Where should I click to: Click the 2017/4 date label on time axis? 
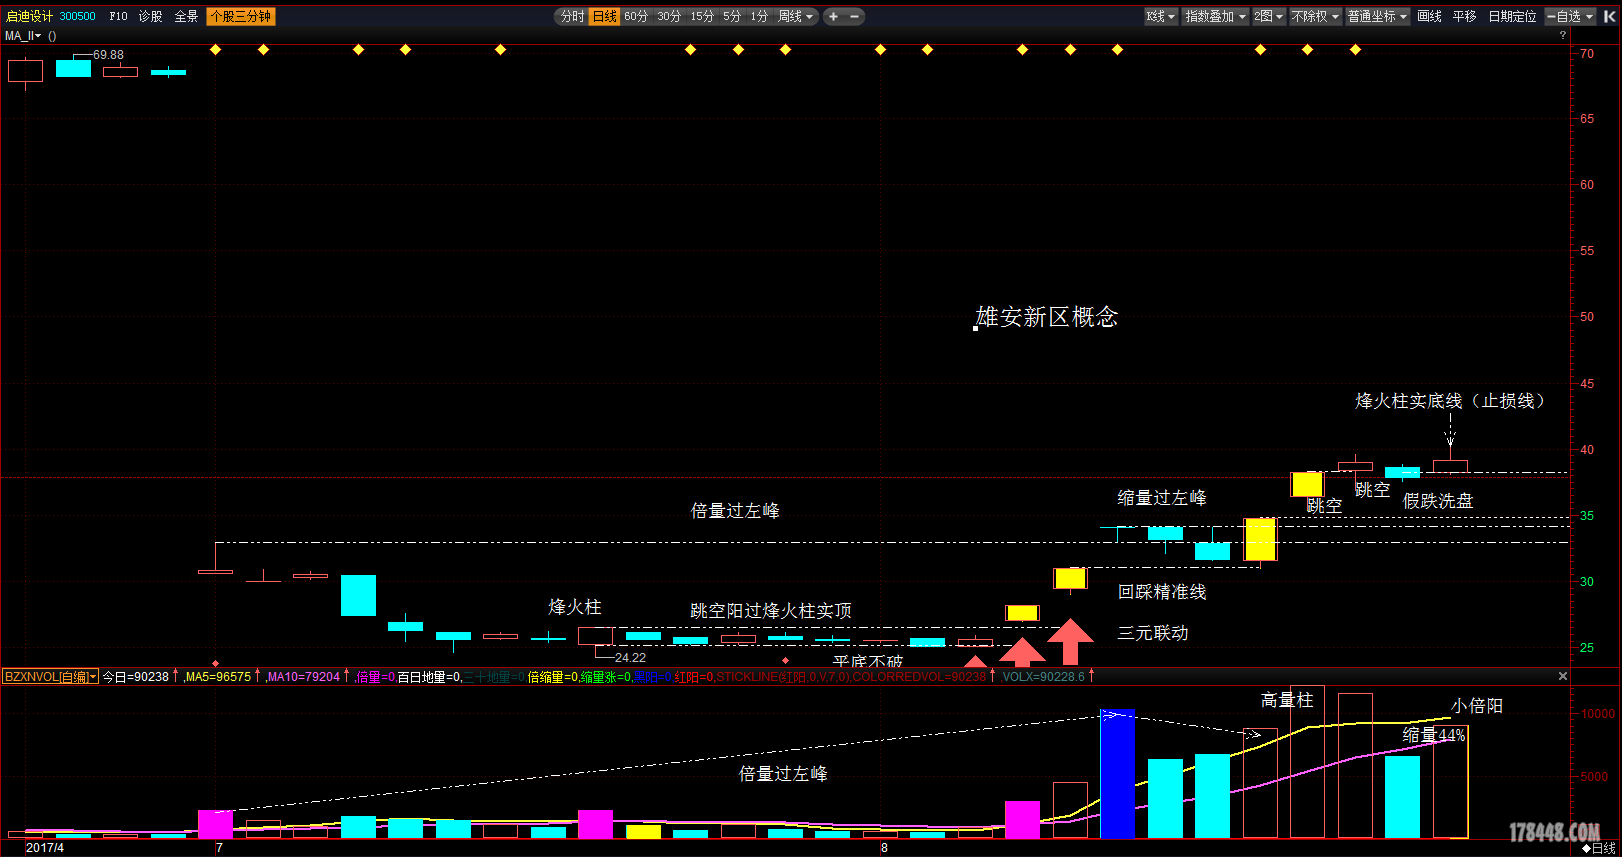(x=45, y=848)
